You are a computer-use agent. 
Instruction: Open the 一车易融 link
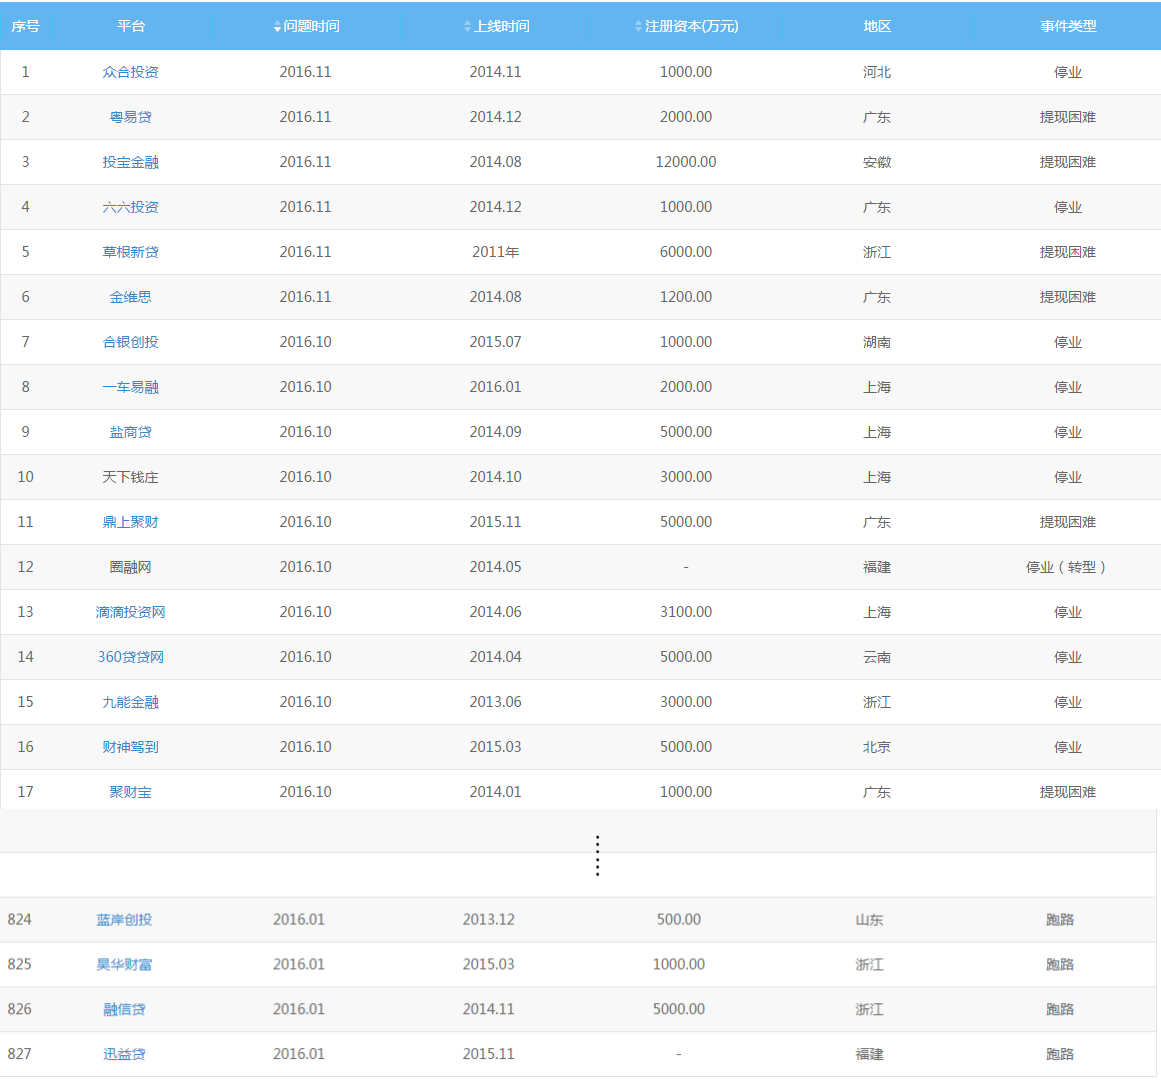(130, 387)
